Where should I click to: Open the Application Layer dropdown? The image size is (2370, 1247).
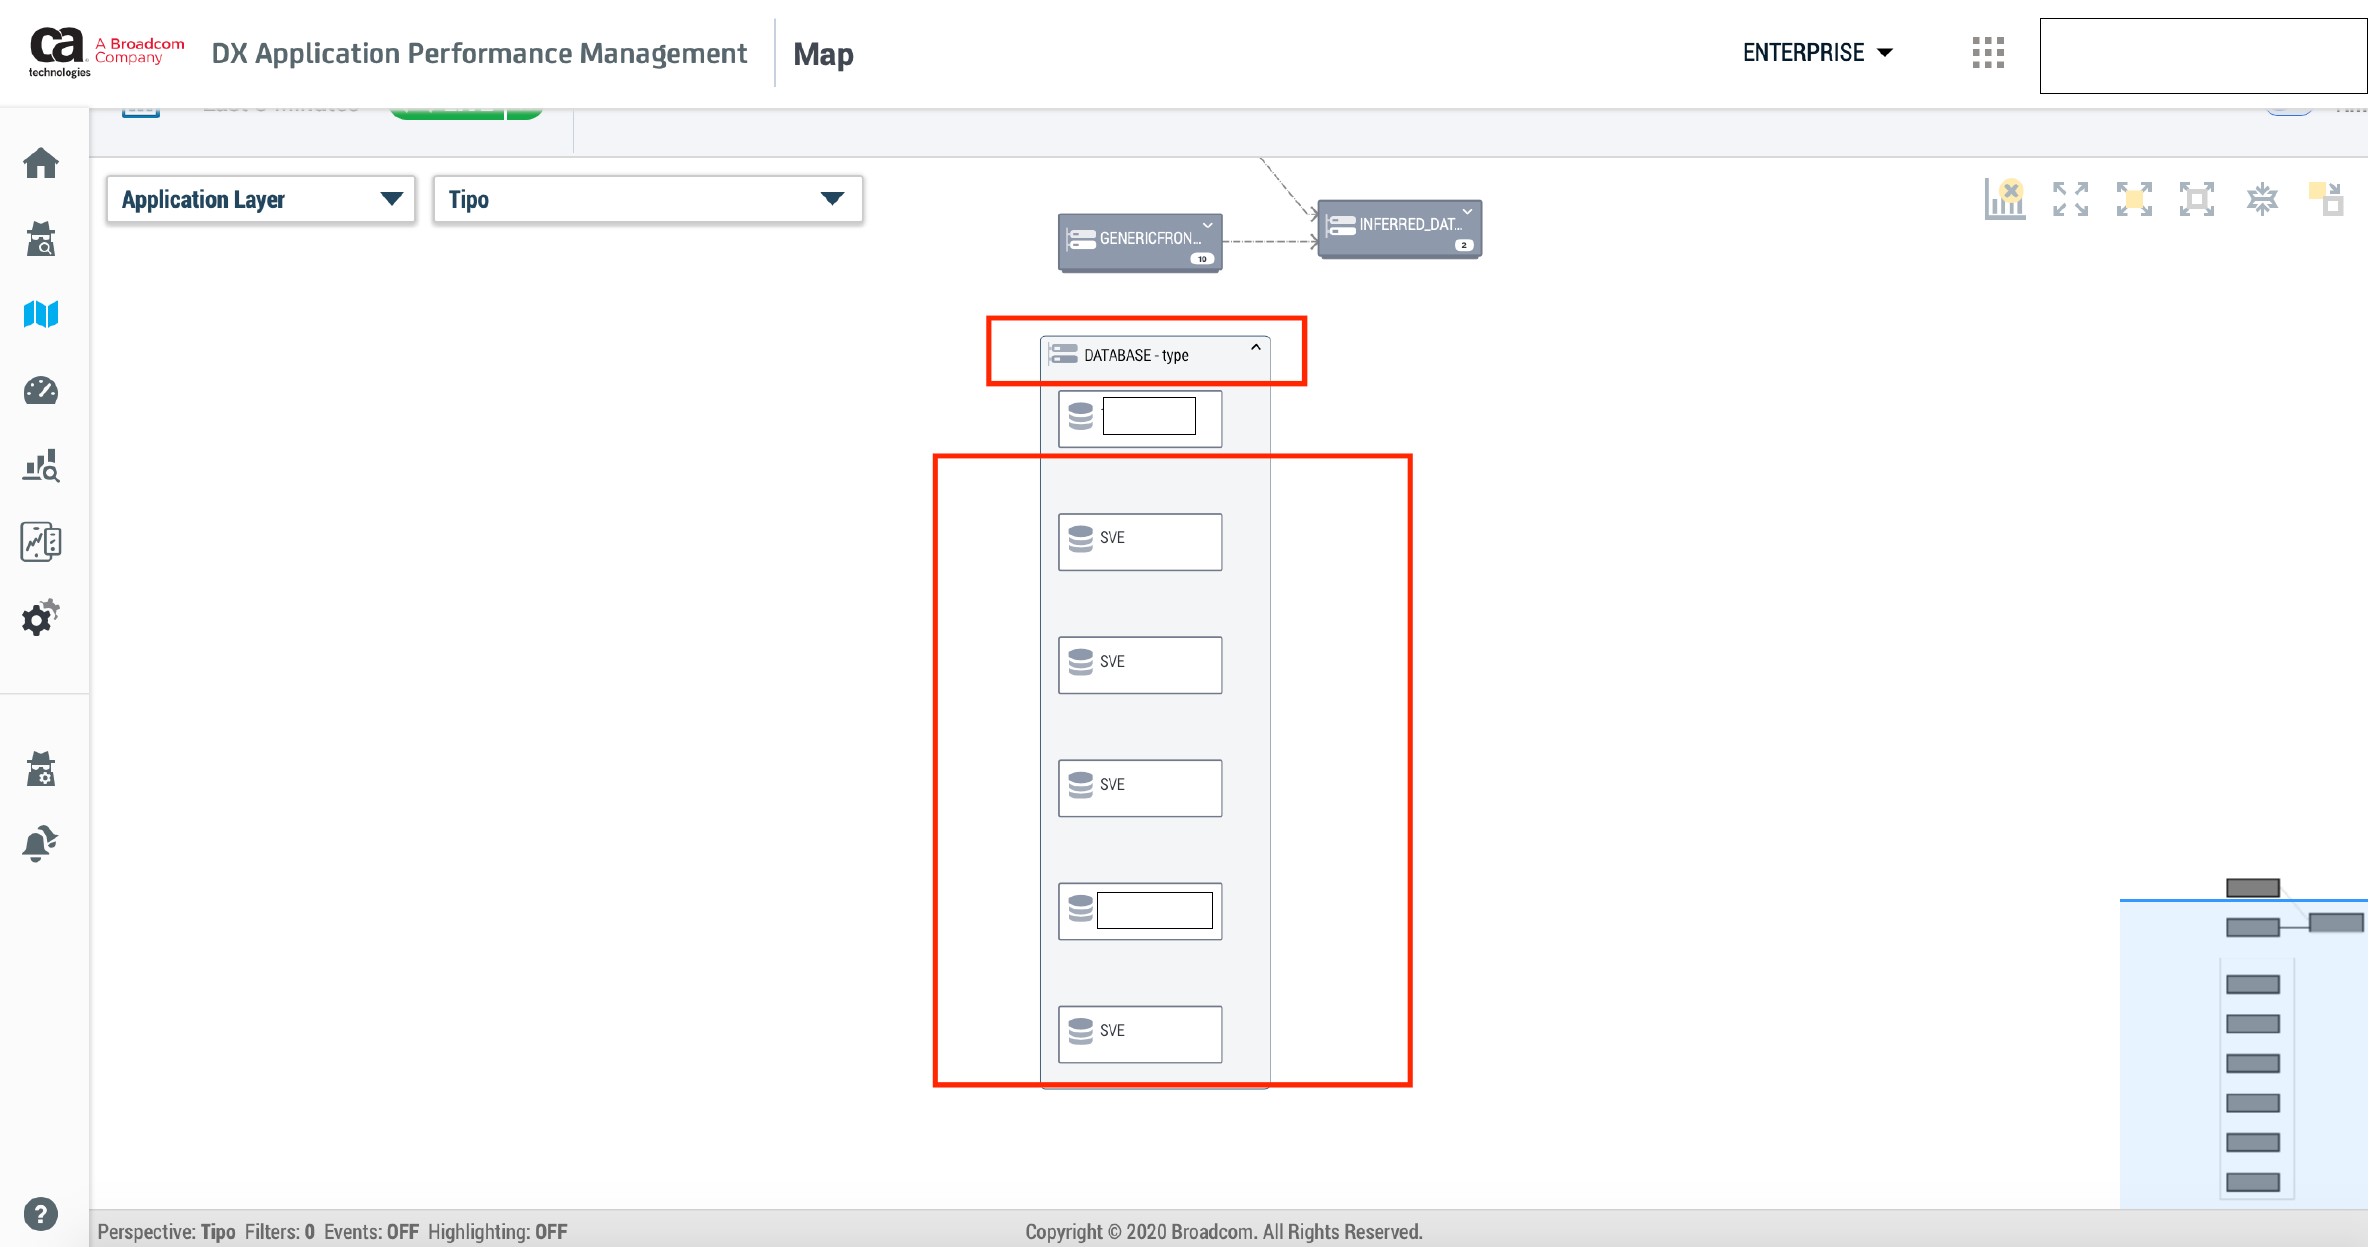261,200
